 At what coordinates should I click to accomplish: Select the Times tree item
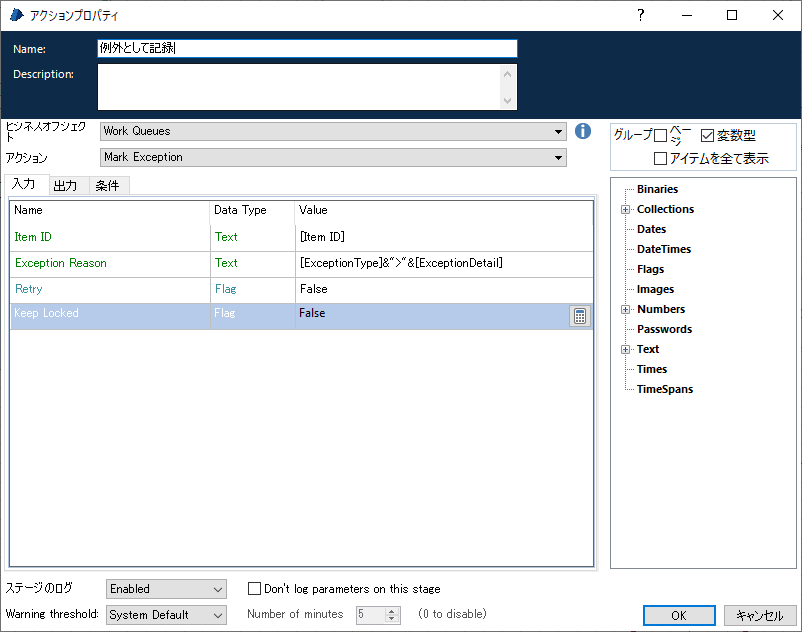[652, 369]
